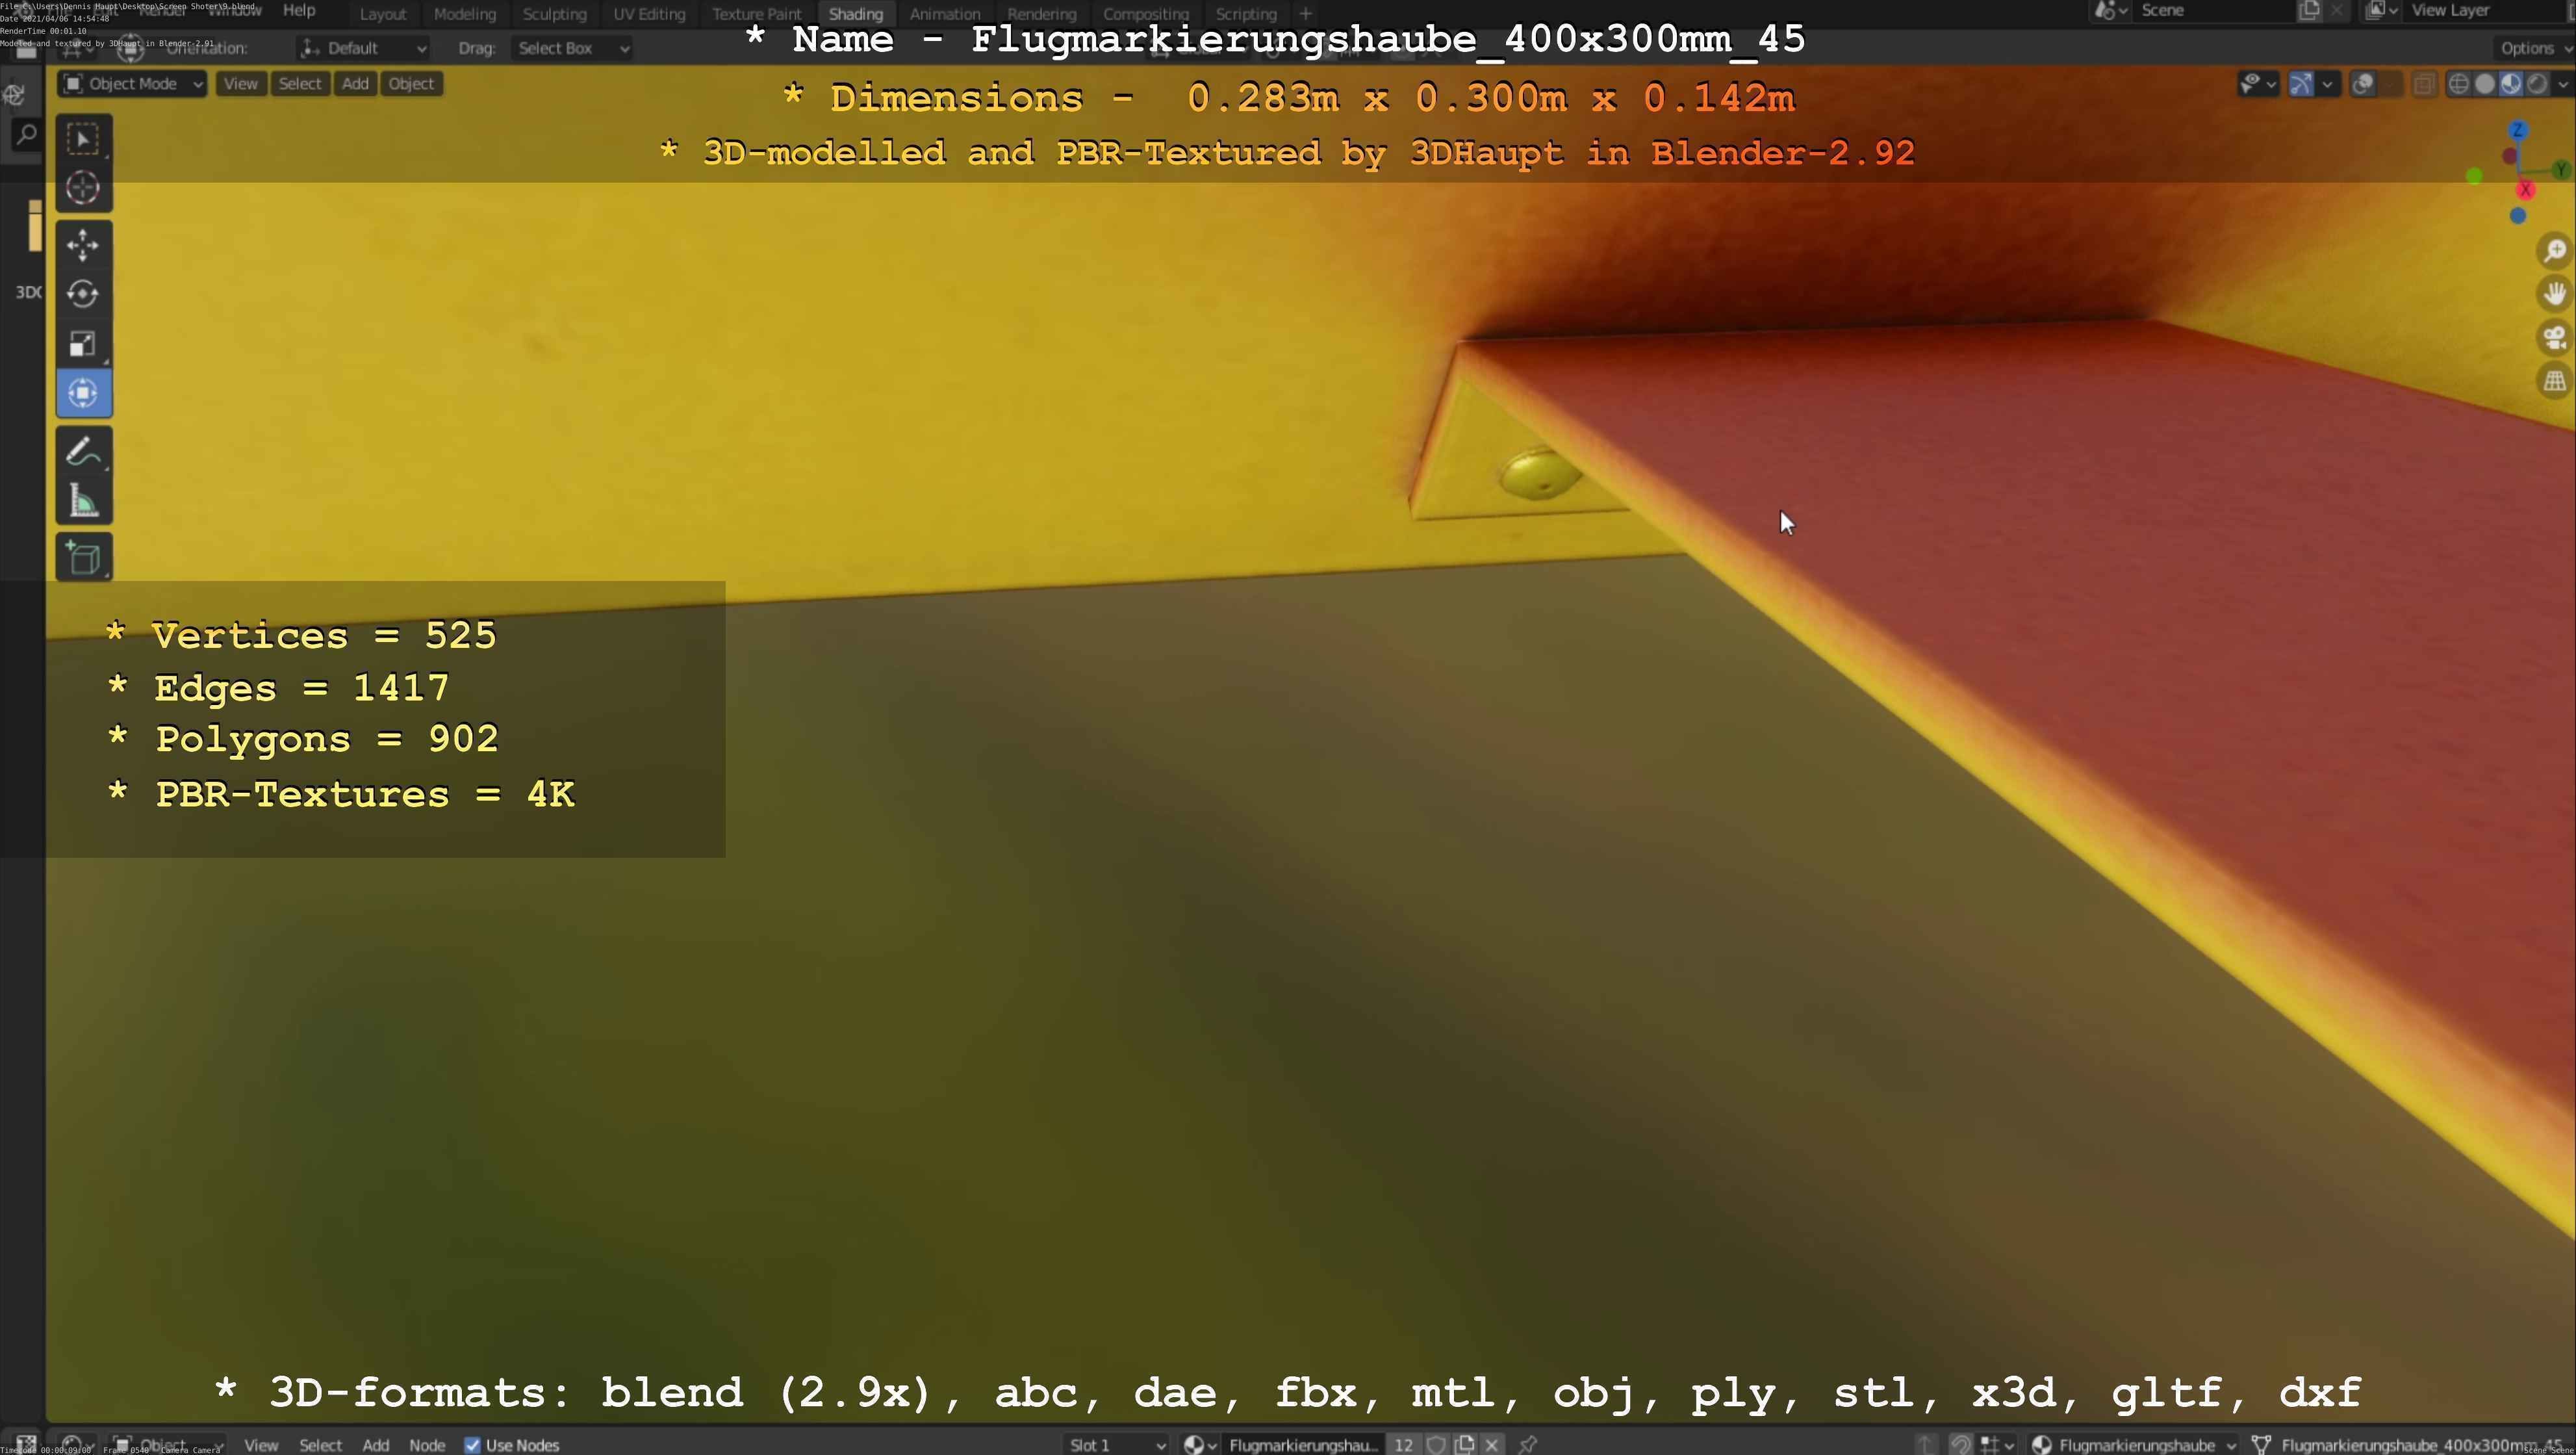This screenshot has height=1455, width=2576.
Task: Toggle perspective/orthographic grid button
Action: pos(2554,381)
